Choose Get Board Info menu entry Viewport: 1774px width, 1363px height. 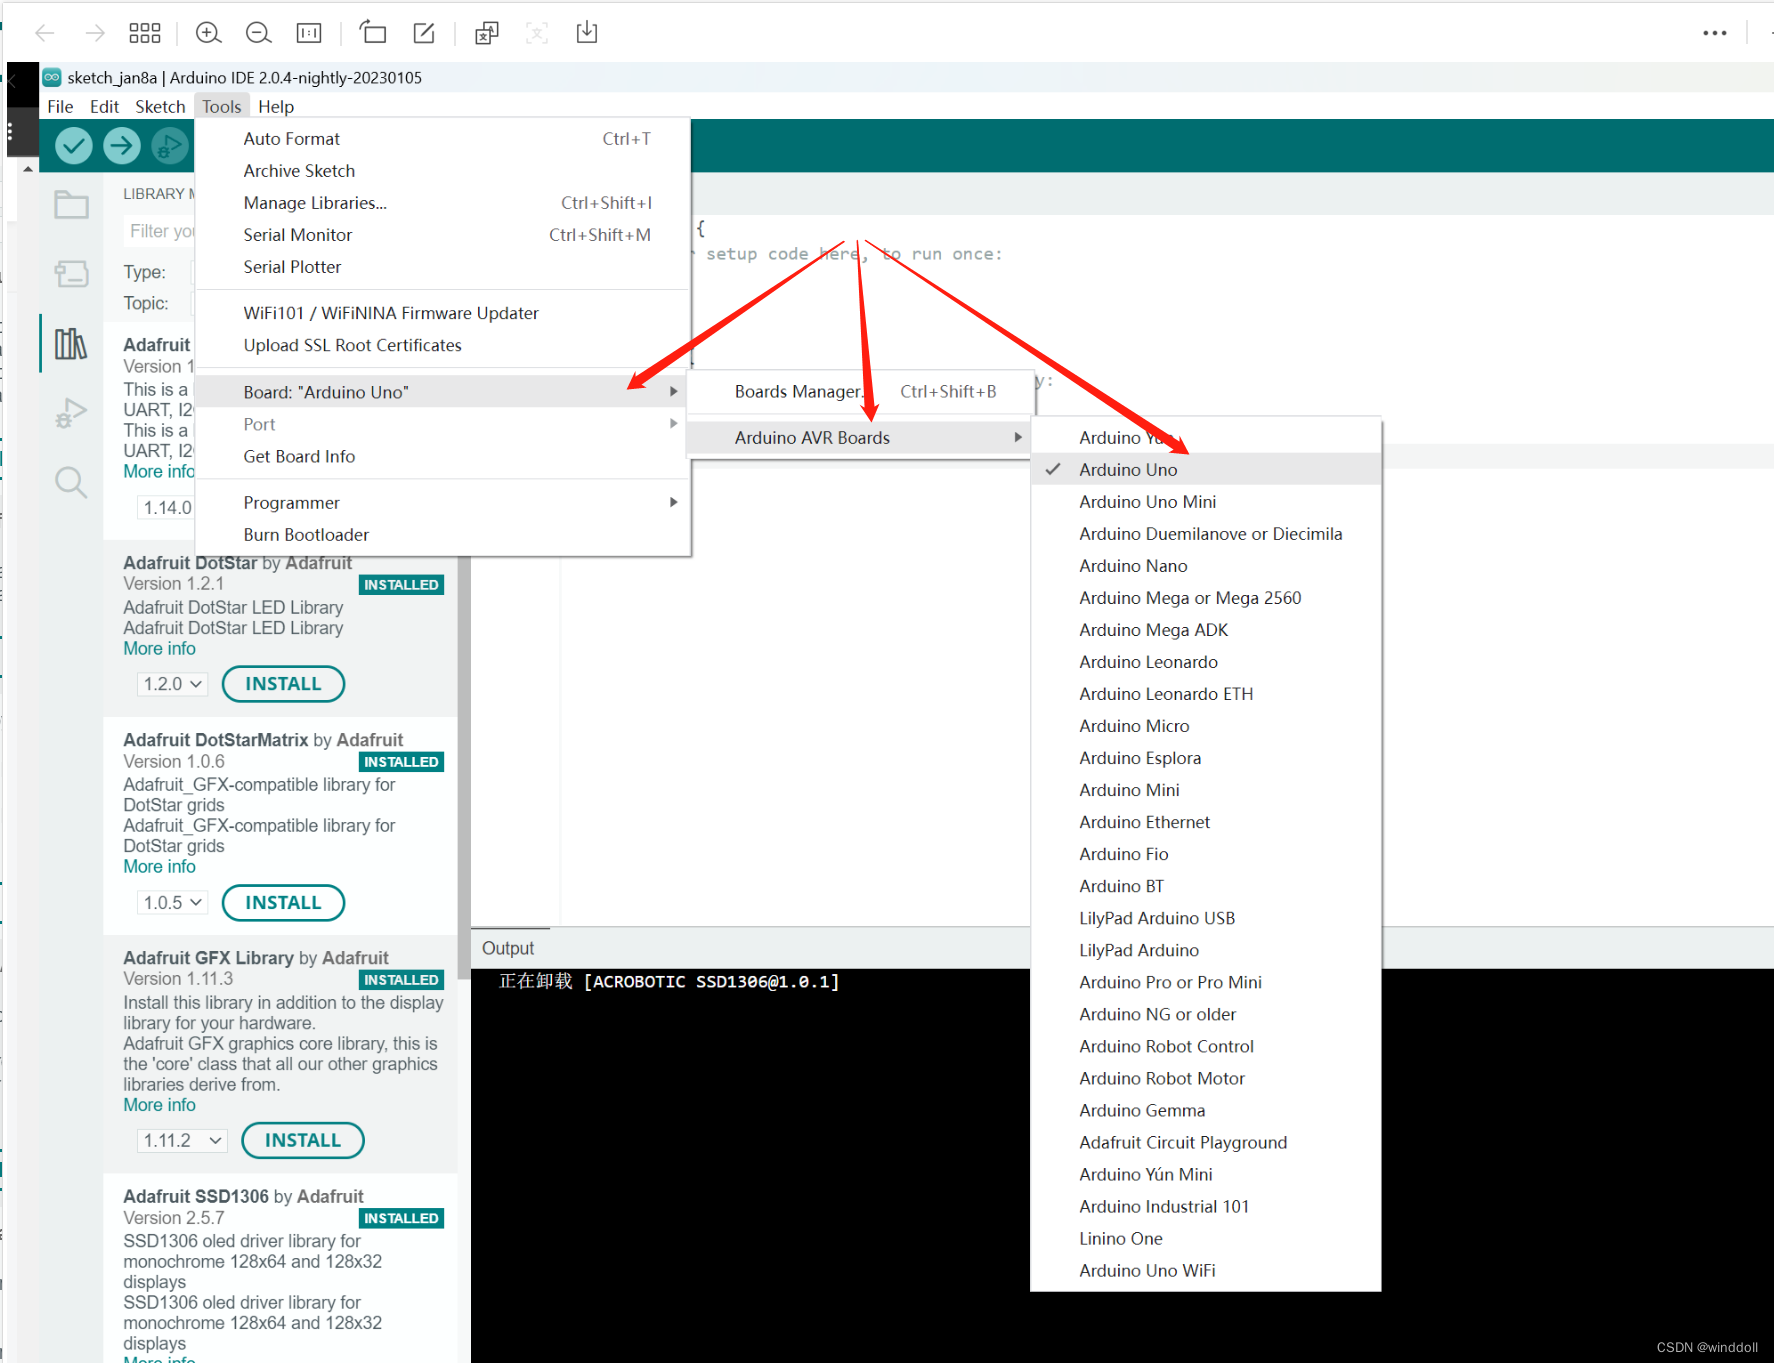[x=443, y=456]
